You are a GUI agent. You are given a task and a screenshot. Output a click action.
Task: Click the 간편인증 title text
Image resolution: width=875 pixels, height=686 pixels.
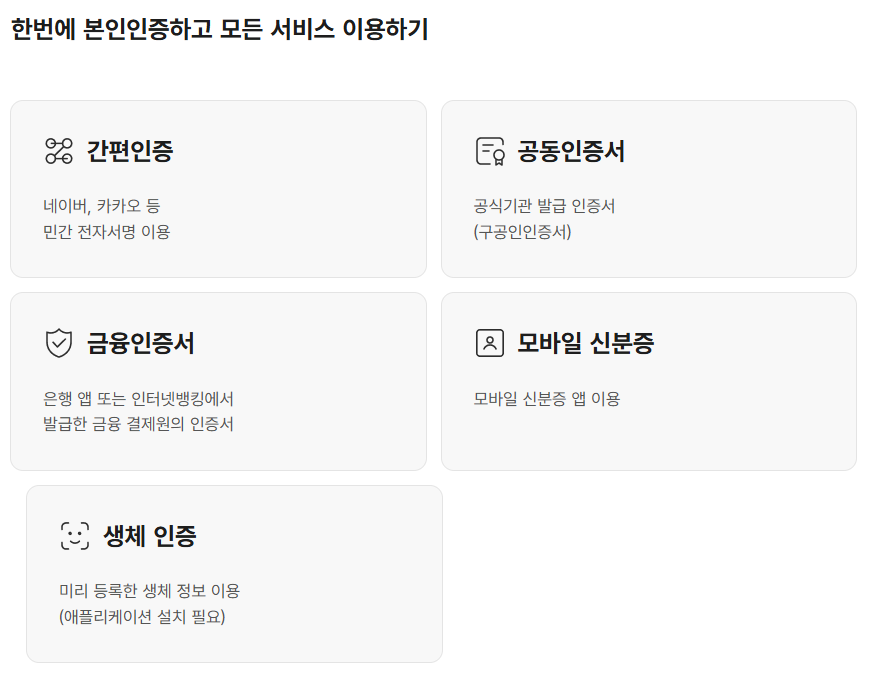click(131, 150)
